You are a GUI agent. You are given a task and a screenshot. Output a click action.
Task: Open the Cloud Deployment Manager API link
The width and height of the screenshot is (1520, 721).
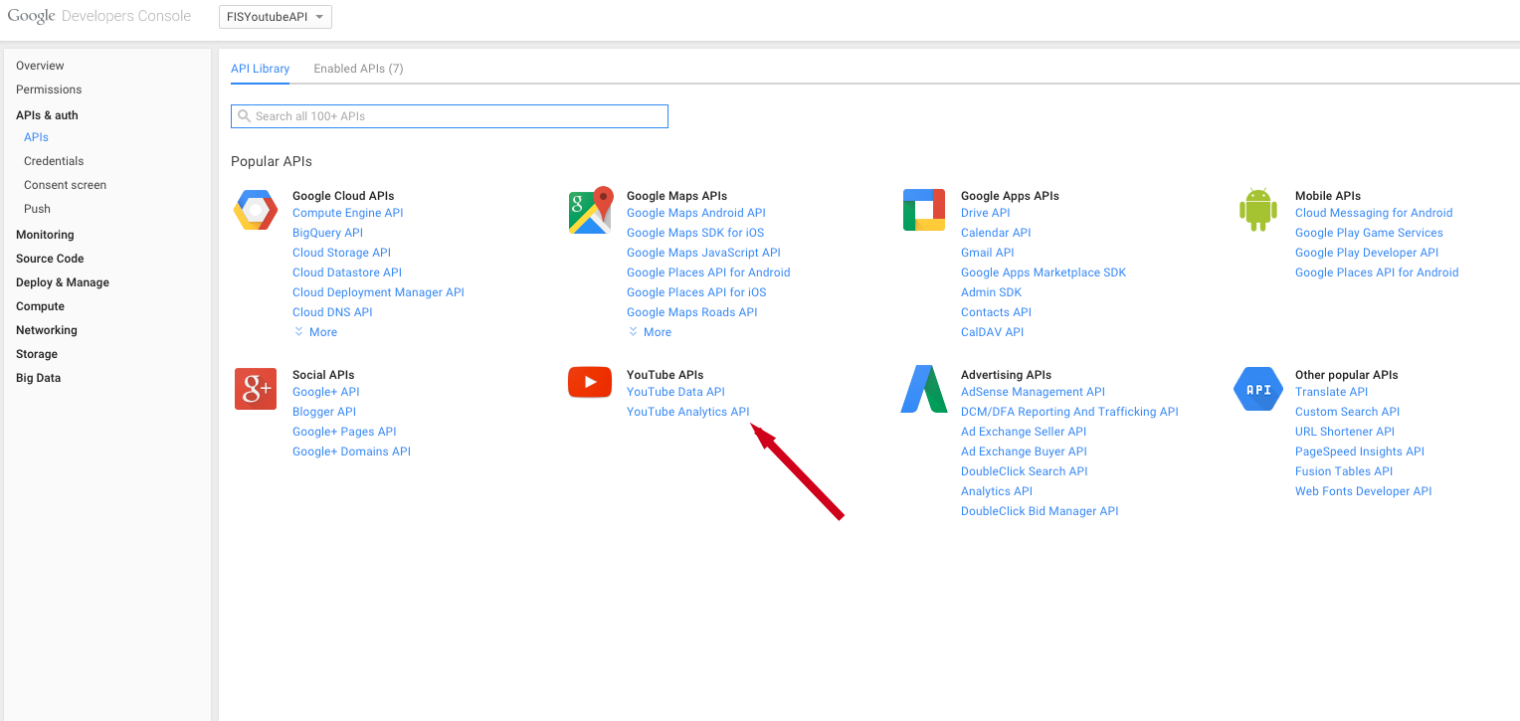click(379, 293)
